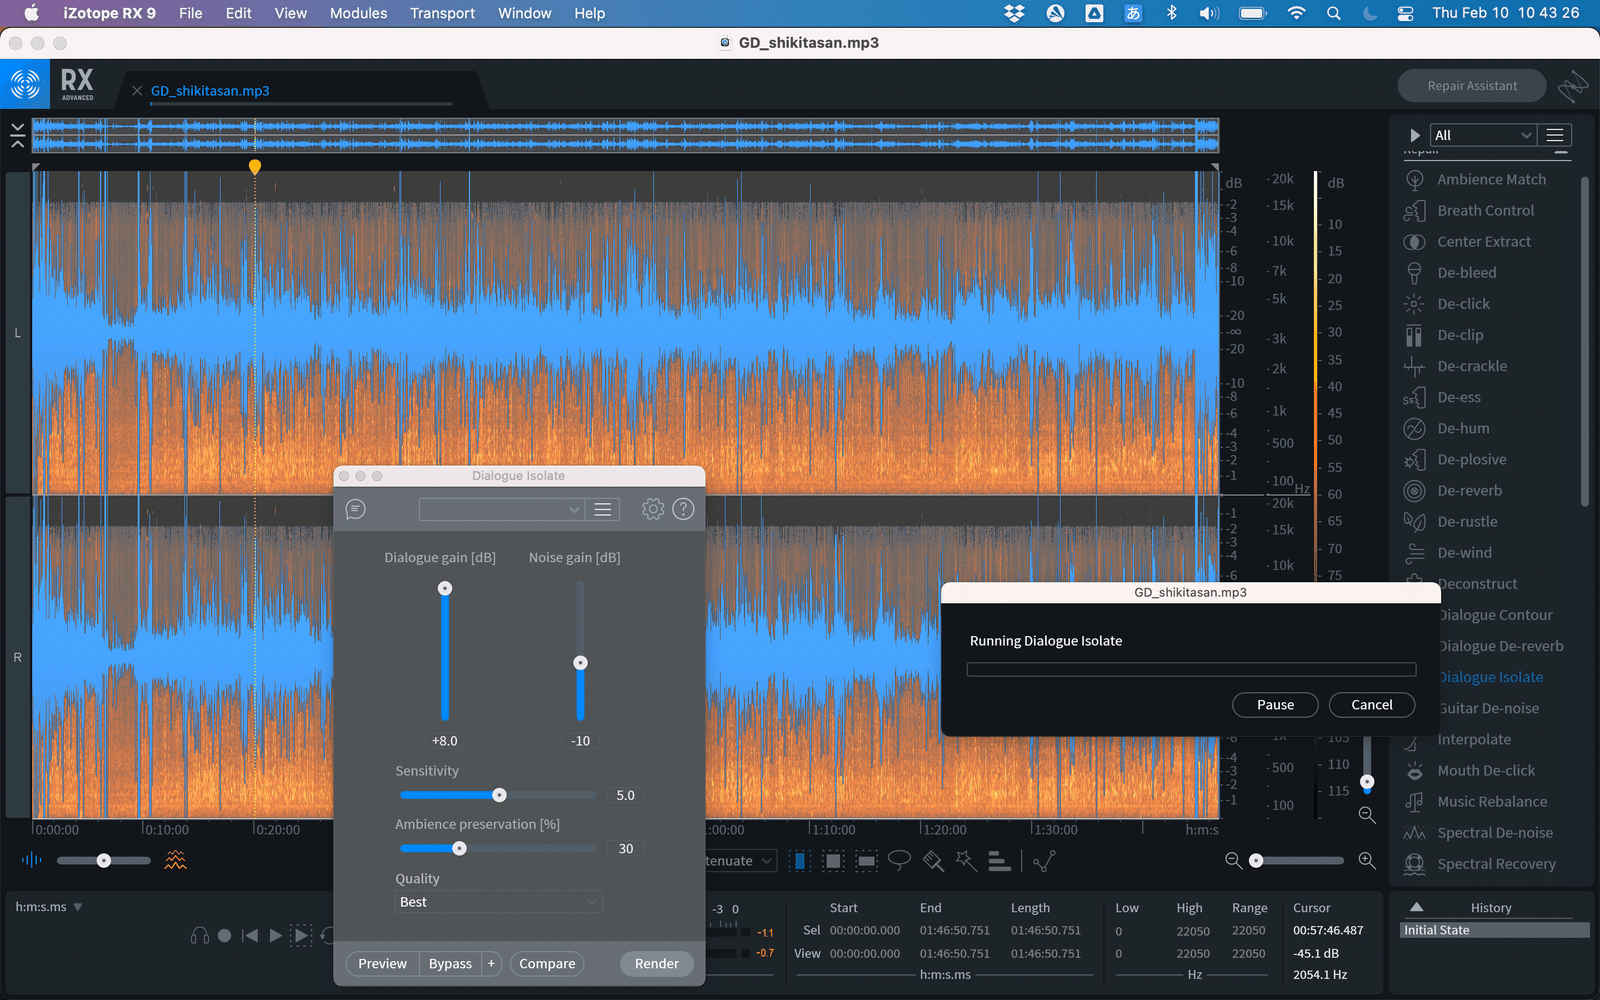Open the Spectral Recovery module
The image size is (1600, 1000).
point(1480,863)
